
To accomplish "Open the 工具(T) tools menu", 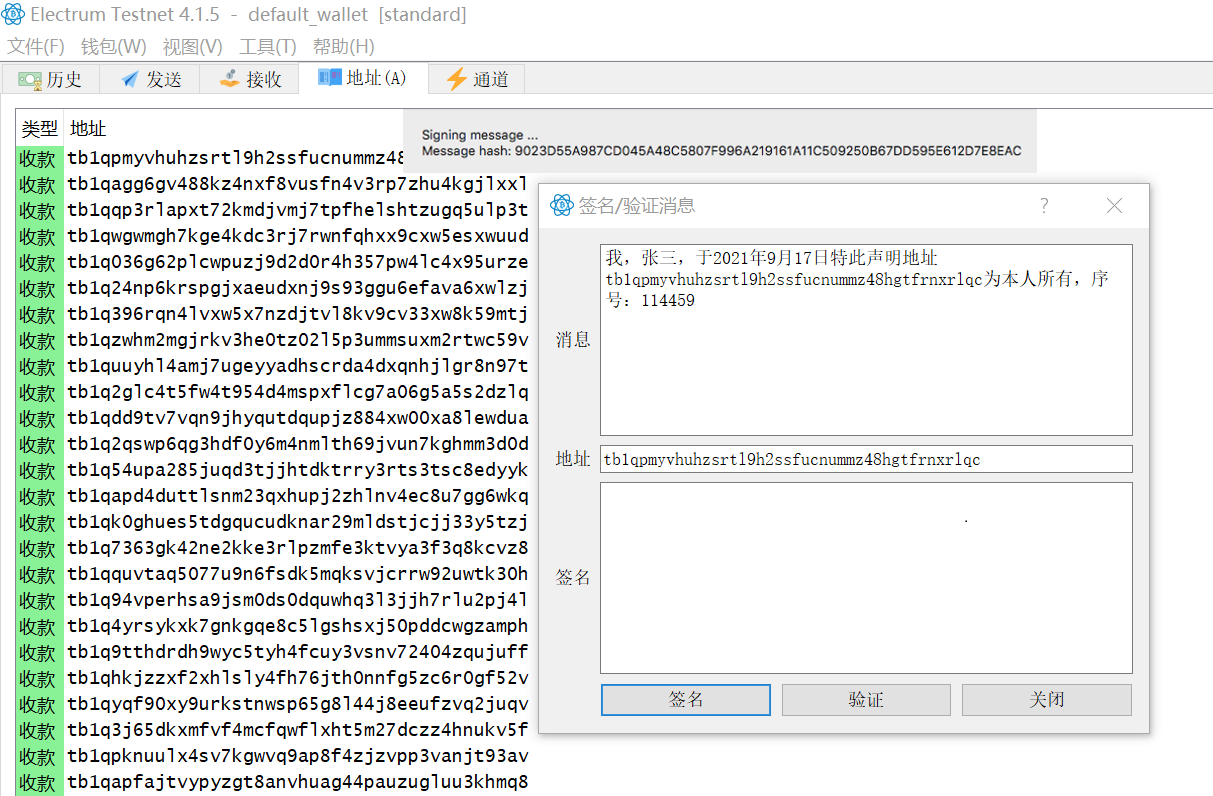I will 267,47.
